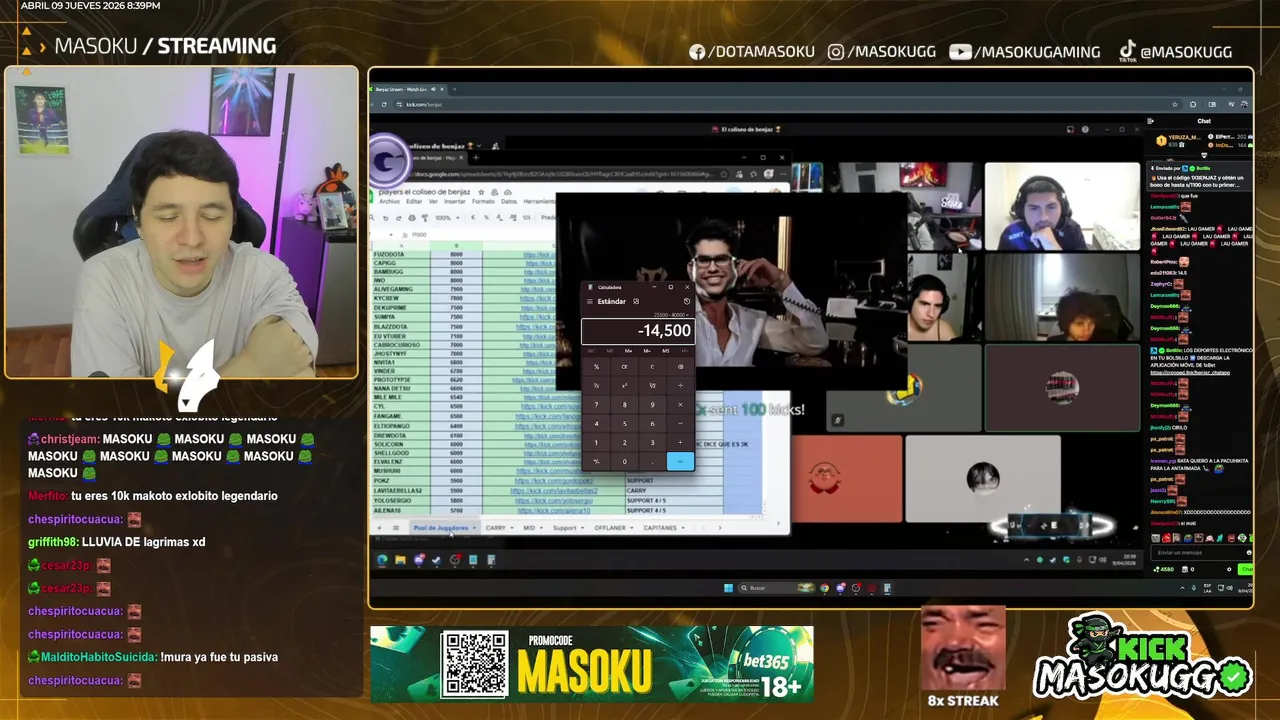This screenshot has height=720, width=1280.
Task: Open the calculator hamburger navigation menu
Action: tap(590, 301)
